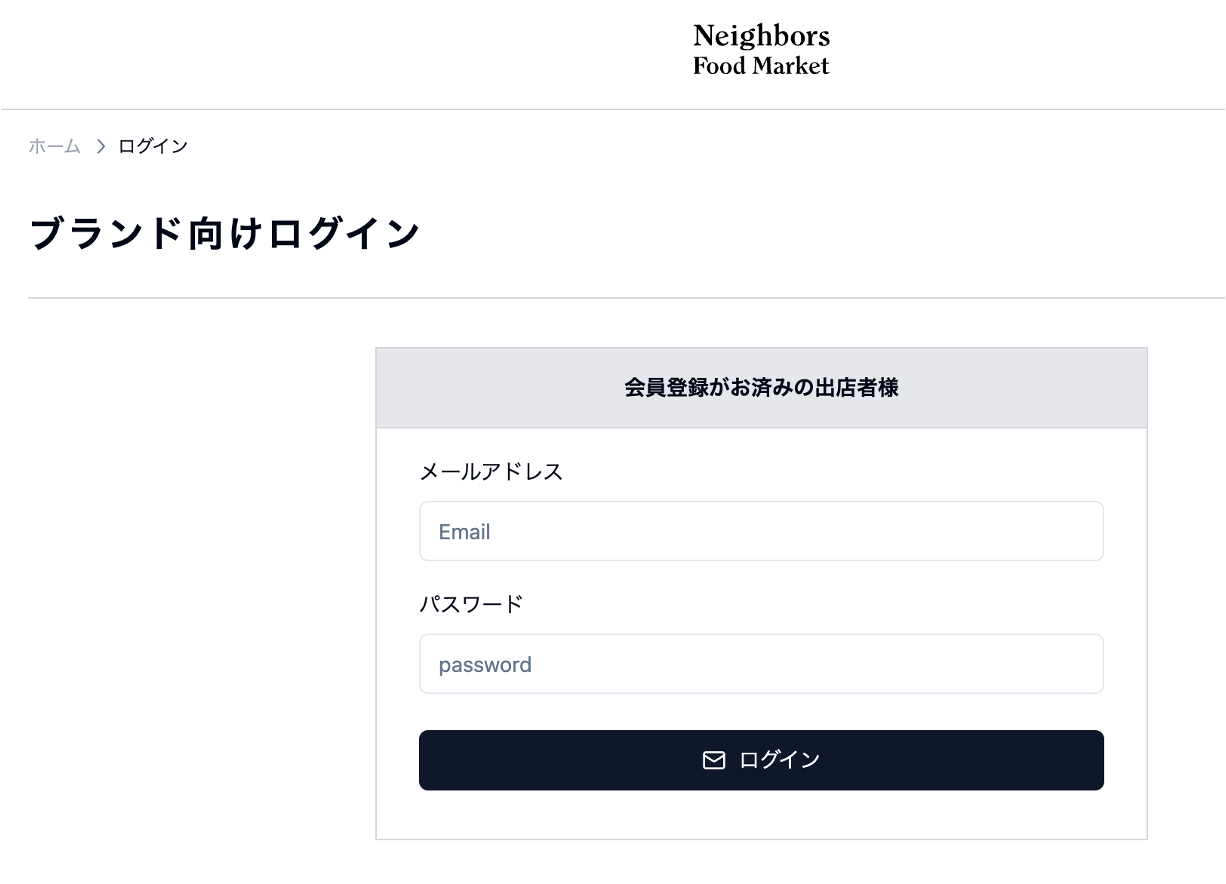Go to ホーム via the breadcrumb
The image size is (1226, 884).
pos(54,146)
